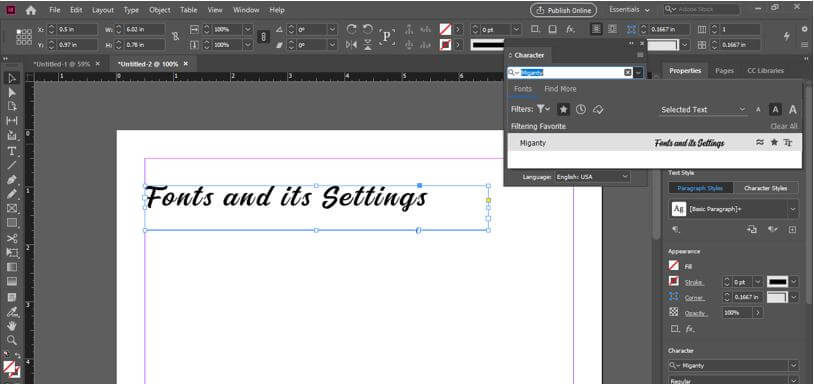Select the Type tool

12,151
